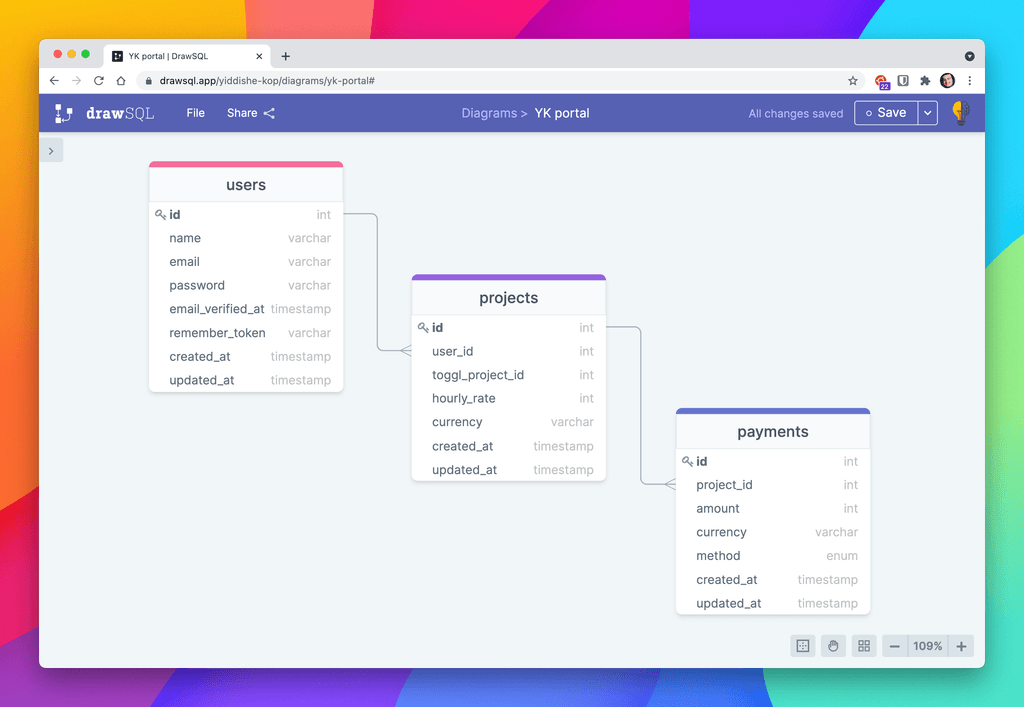Click the padlock site info icon
Viewport: 1024px width, 707px height.
pyautogui.click(x=148, y=80)
